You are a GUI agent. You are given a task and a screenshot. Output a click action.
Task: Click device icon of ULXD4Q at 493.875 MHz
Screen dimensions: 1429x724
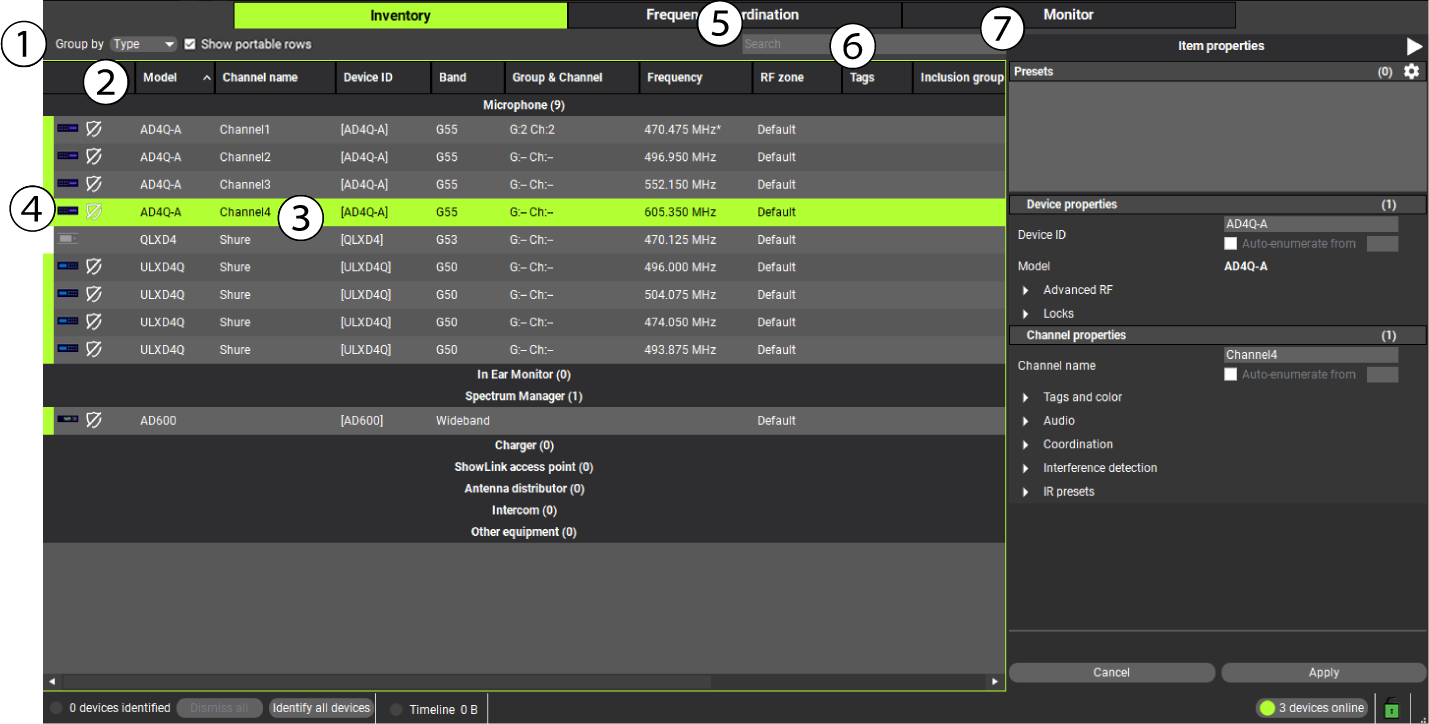(x=67, y=349)
